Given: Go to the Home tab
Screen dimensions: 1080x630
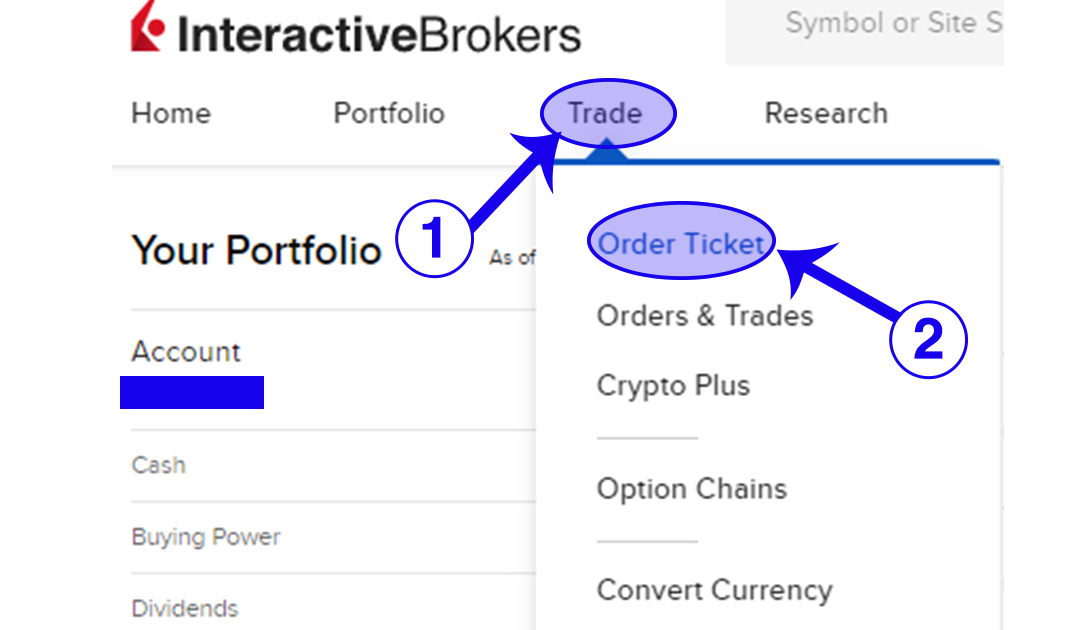Looking at the screenshot, I should tap(171, 113).
